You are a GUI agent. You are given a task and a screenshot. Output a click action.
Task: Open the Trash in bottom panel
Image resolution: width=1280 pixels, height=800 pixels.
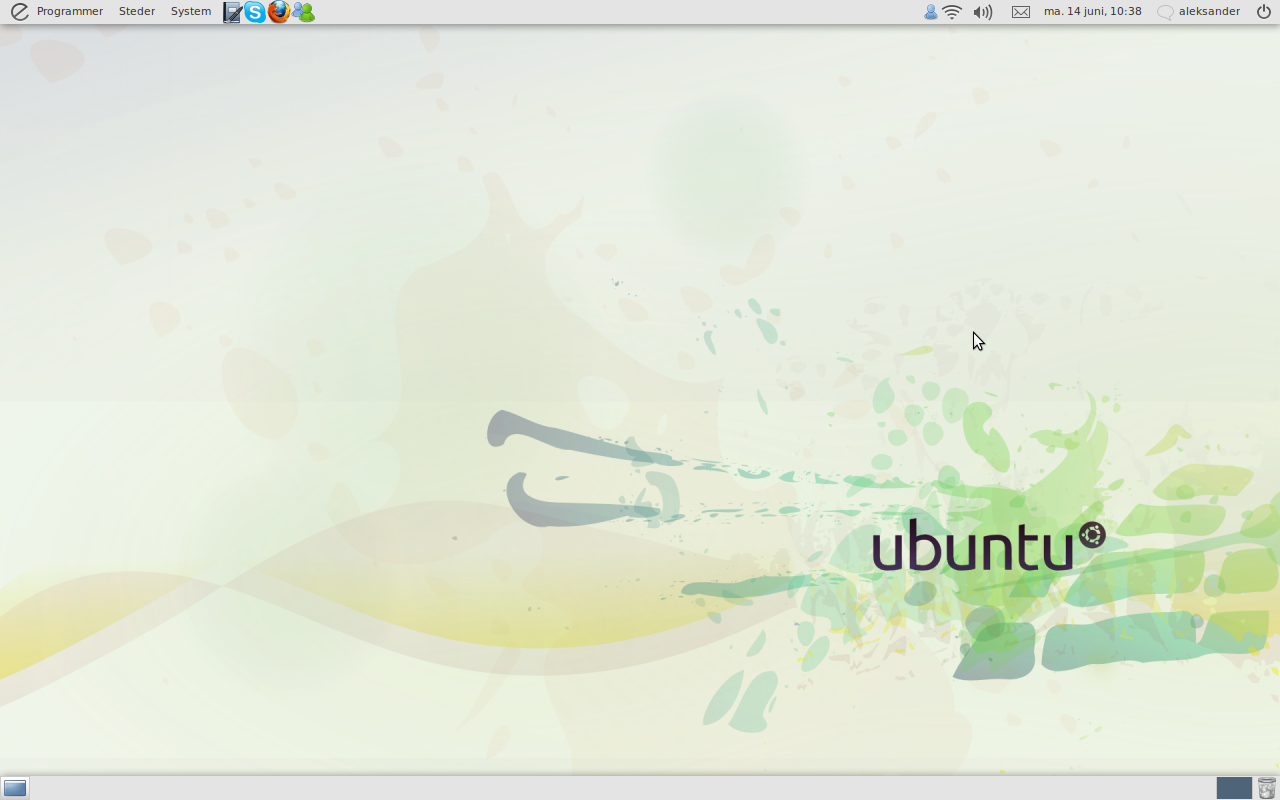(x=1267, y=788)
